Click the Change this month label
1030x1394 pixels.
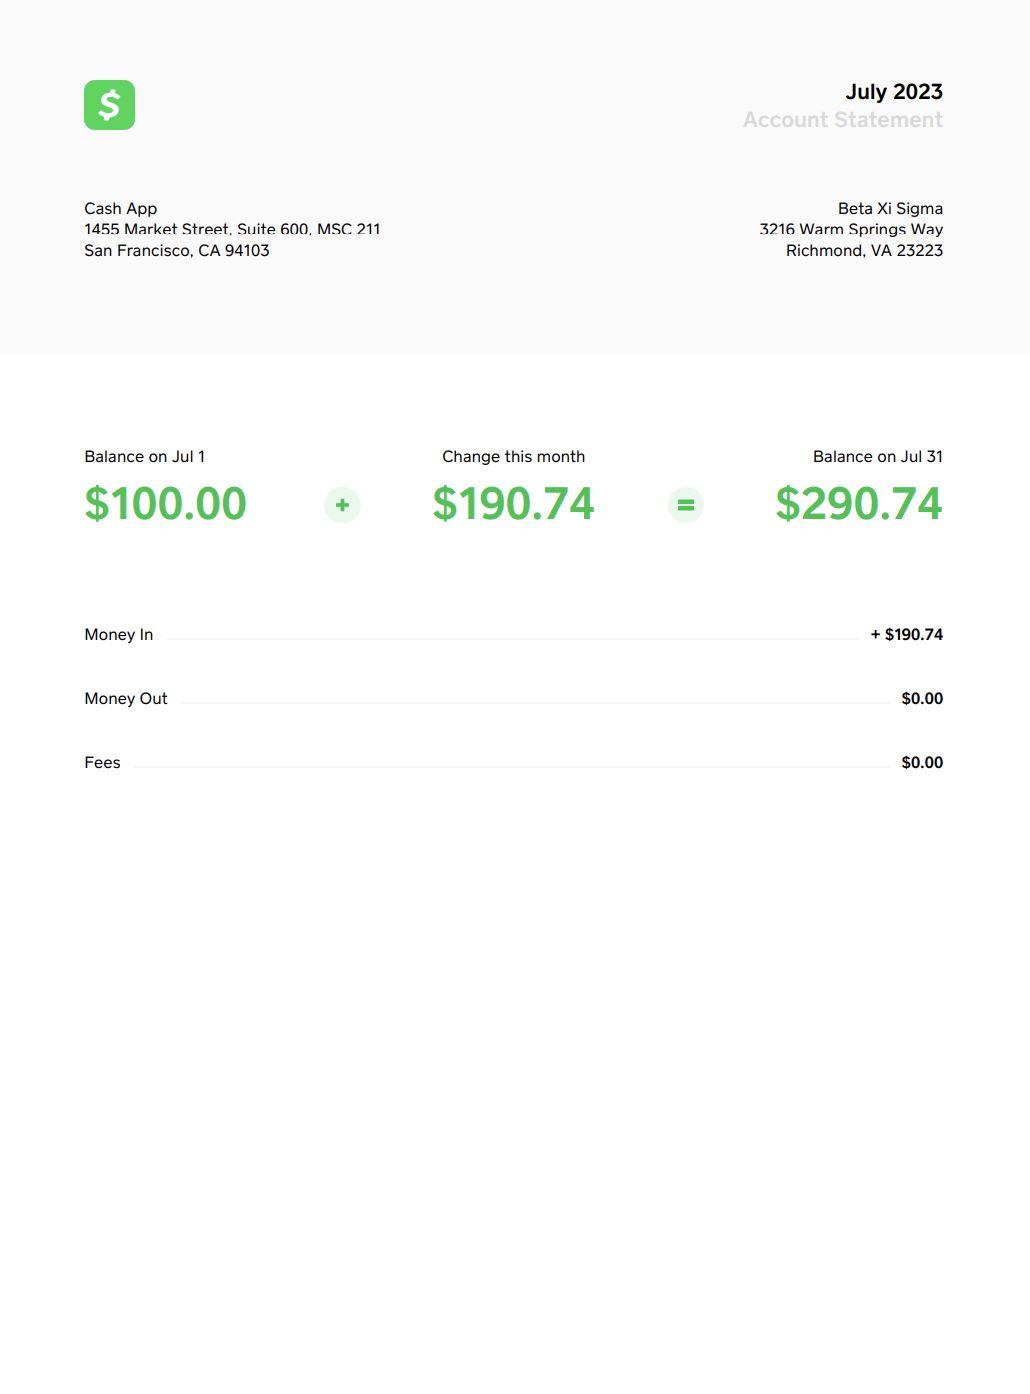pos(513,456)
